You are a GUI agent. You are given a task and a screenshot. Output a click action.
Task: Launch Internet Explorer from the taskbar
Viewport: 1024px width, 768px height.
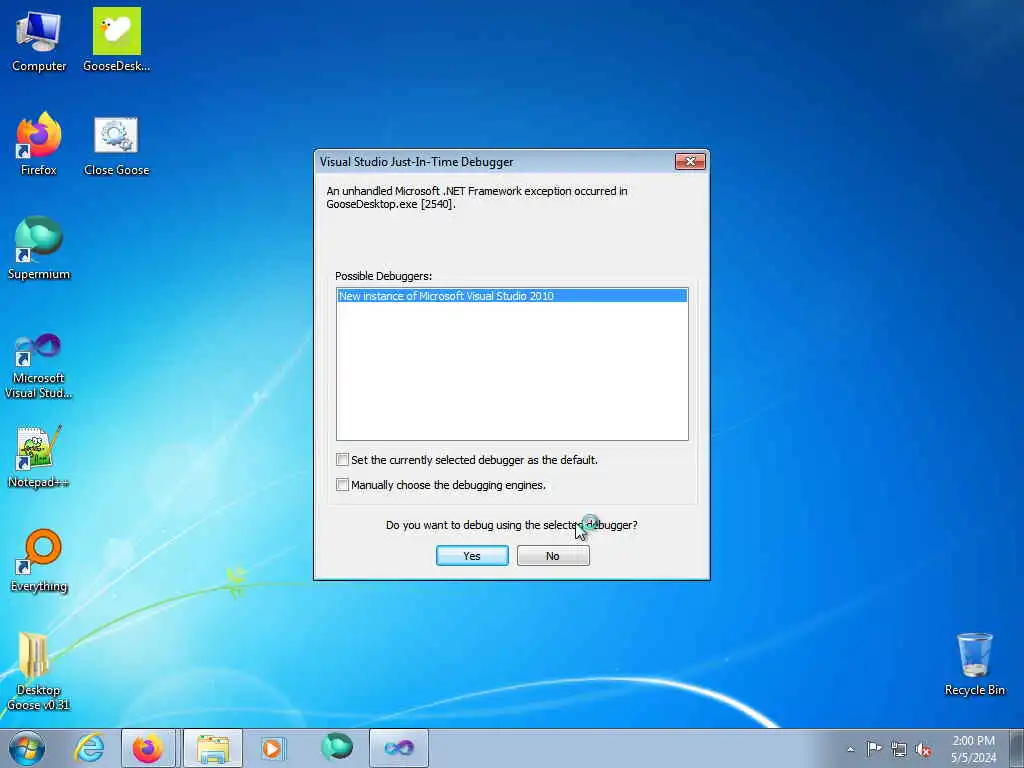(x=89, y=748)
